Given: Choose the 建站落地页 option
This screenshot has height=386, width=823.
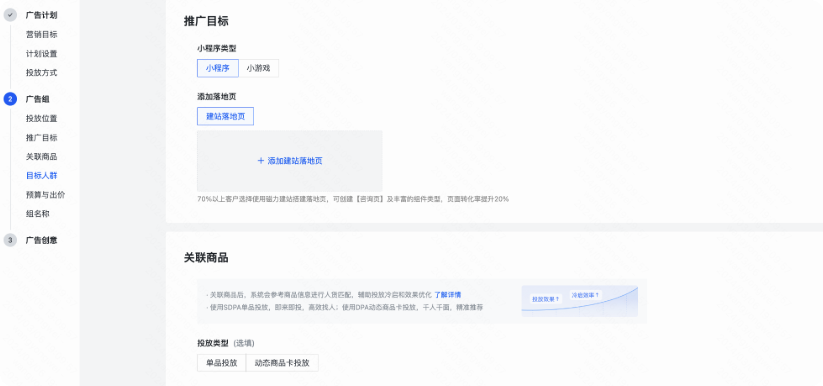Looking at the screenshot, I should (x=225, y=116).
